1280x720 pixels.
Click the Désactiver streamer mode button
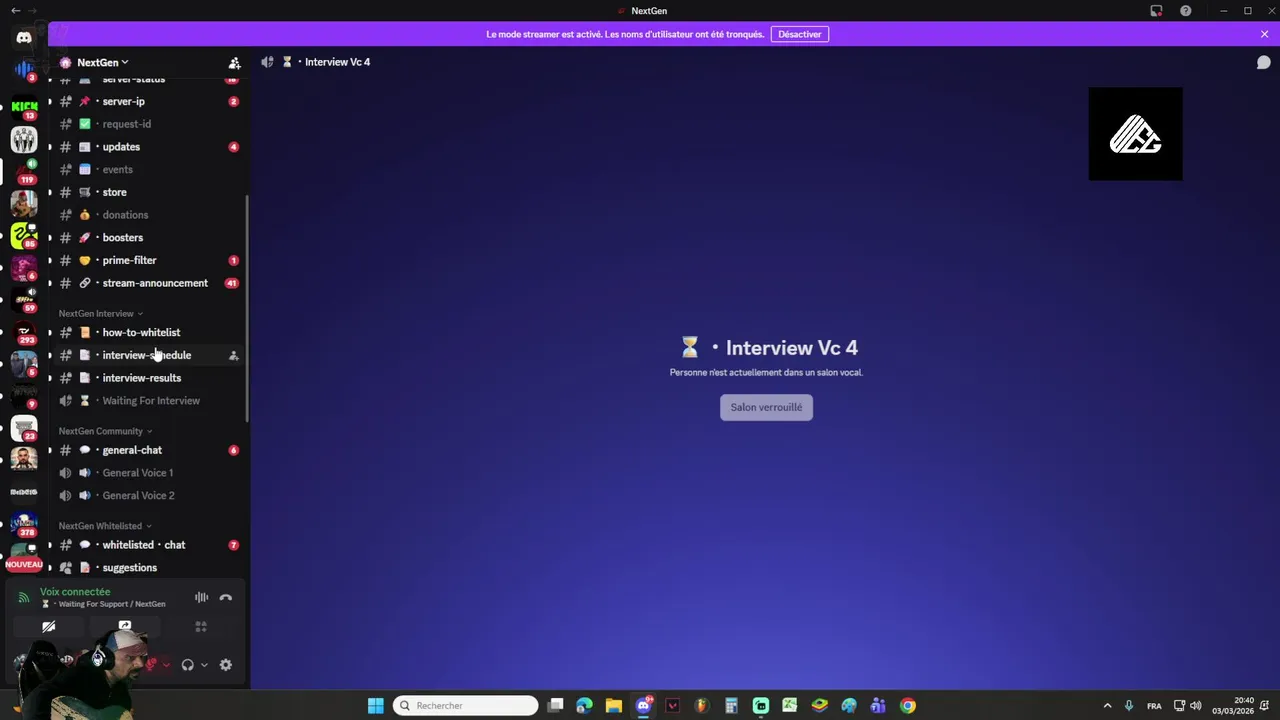799,34
